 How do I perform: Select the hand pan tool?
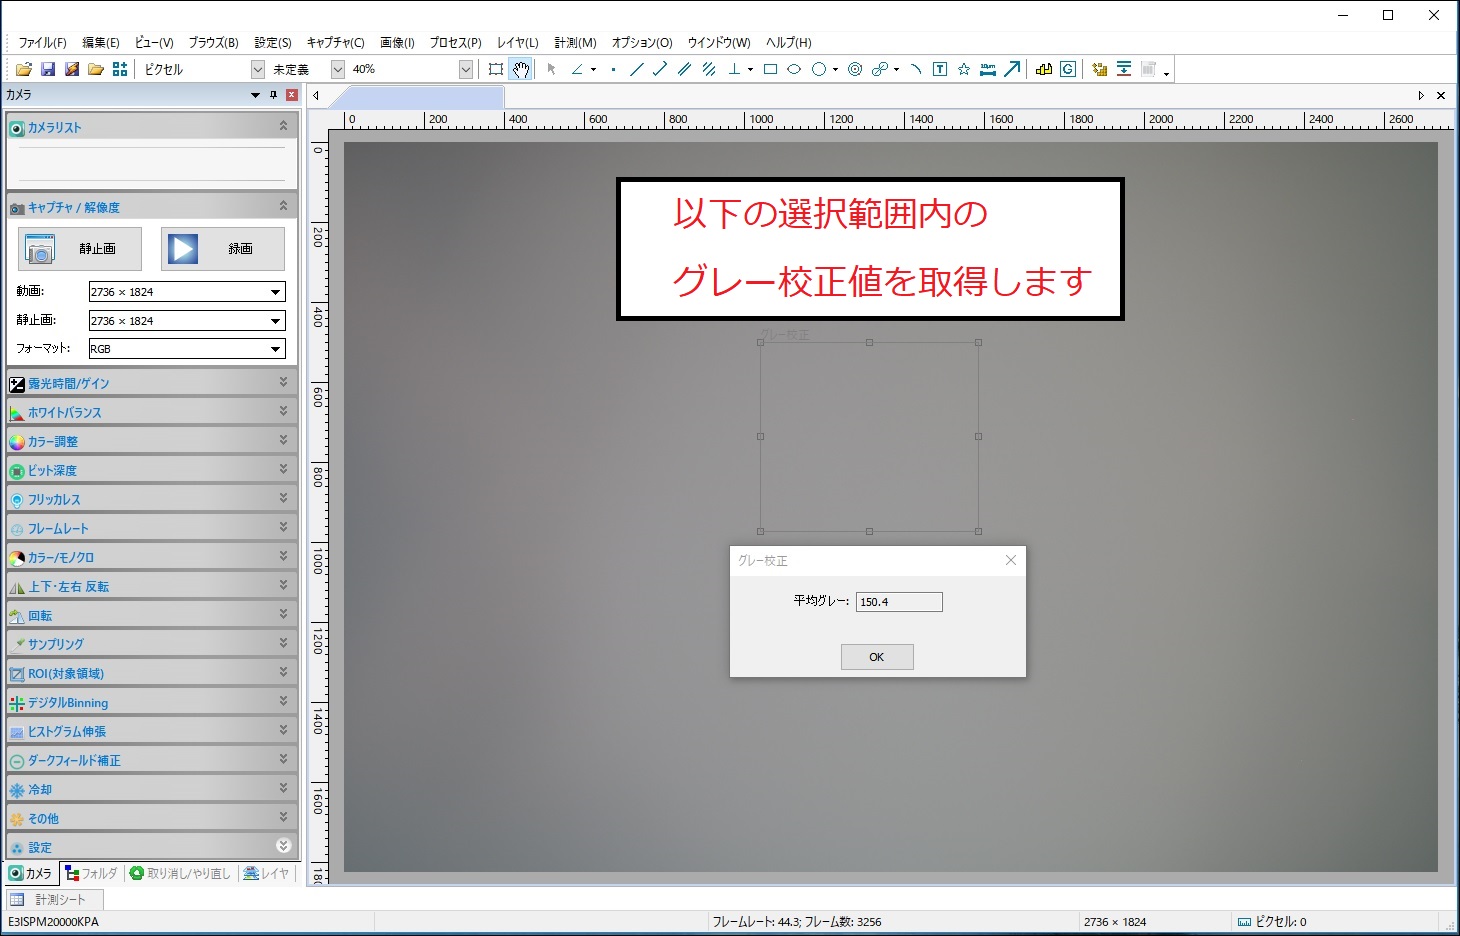(521, 69)
